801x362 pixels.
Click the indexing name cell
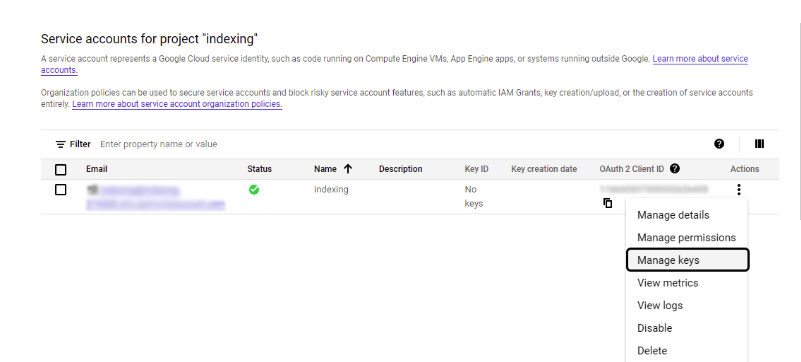pos(331,189)
